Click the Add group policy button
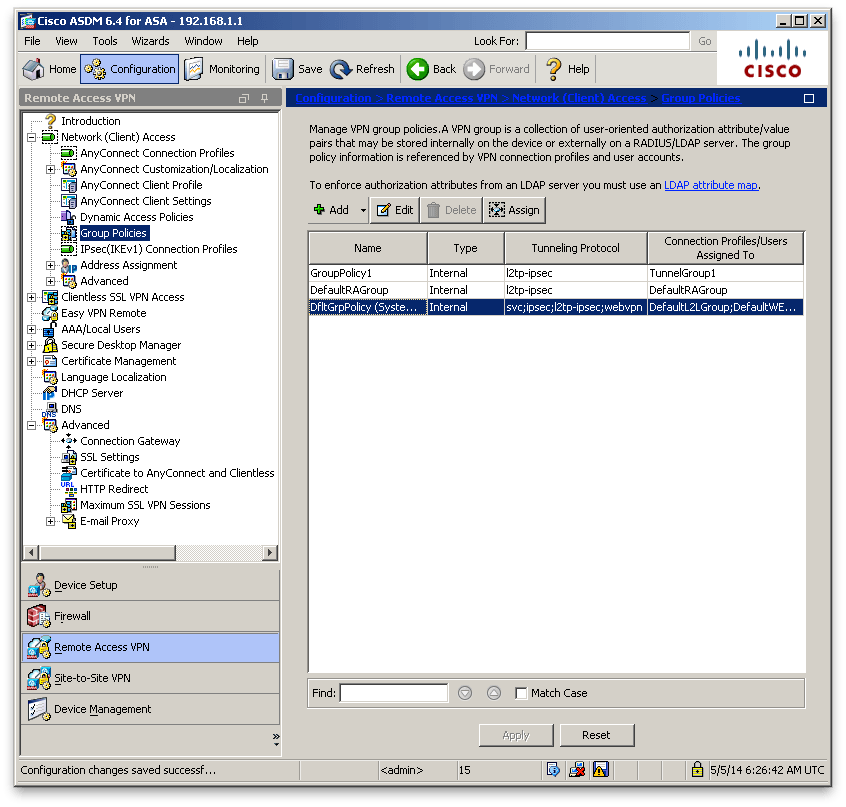846x807 pixels. (x=332, y=210)
